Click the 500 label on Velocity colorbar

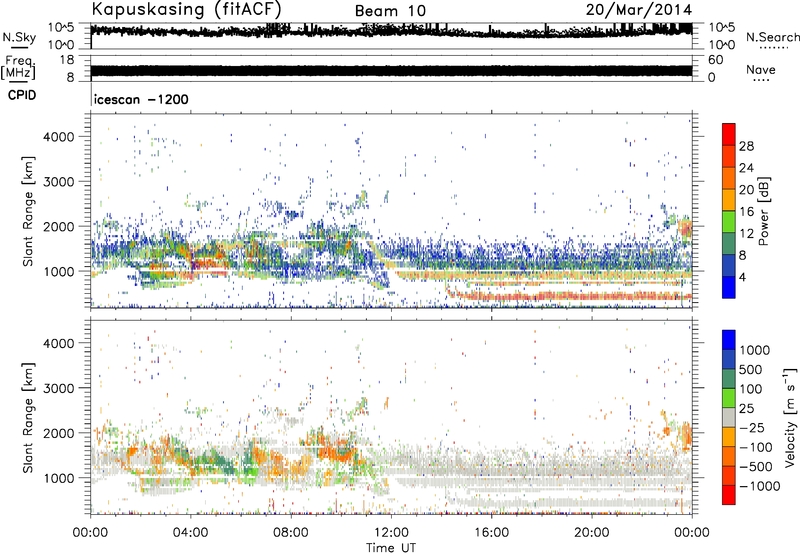pos(752,369)
